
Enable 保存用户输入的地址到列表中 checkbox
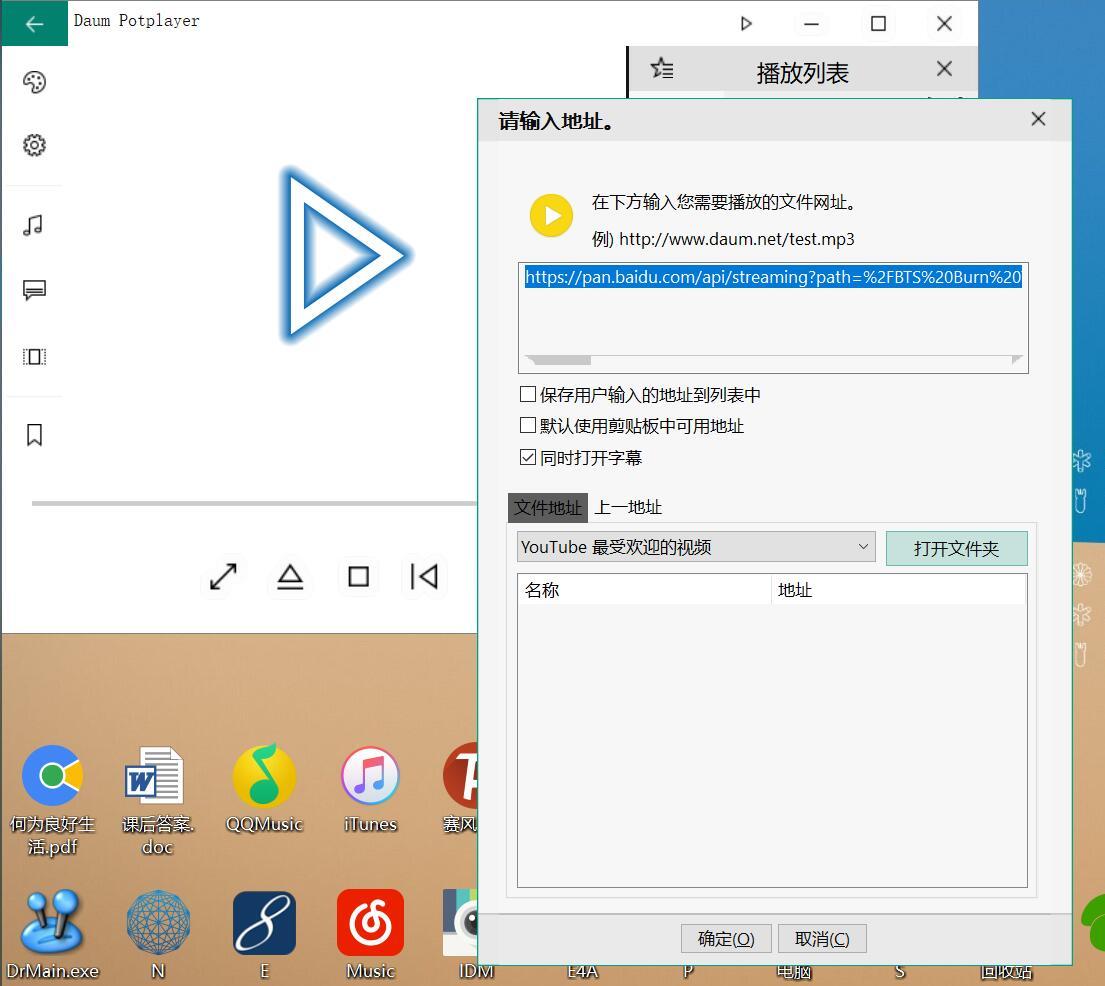(528, 394)
